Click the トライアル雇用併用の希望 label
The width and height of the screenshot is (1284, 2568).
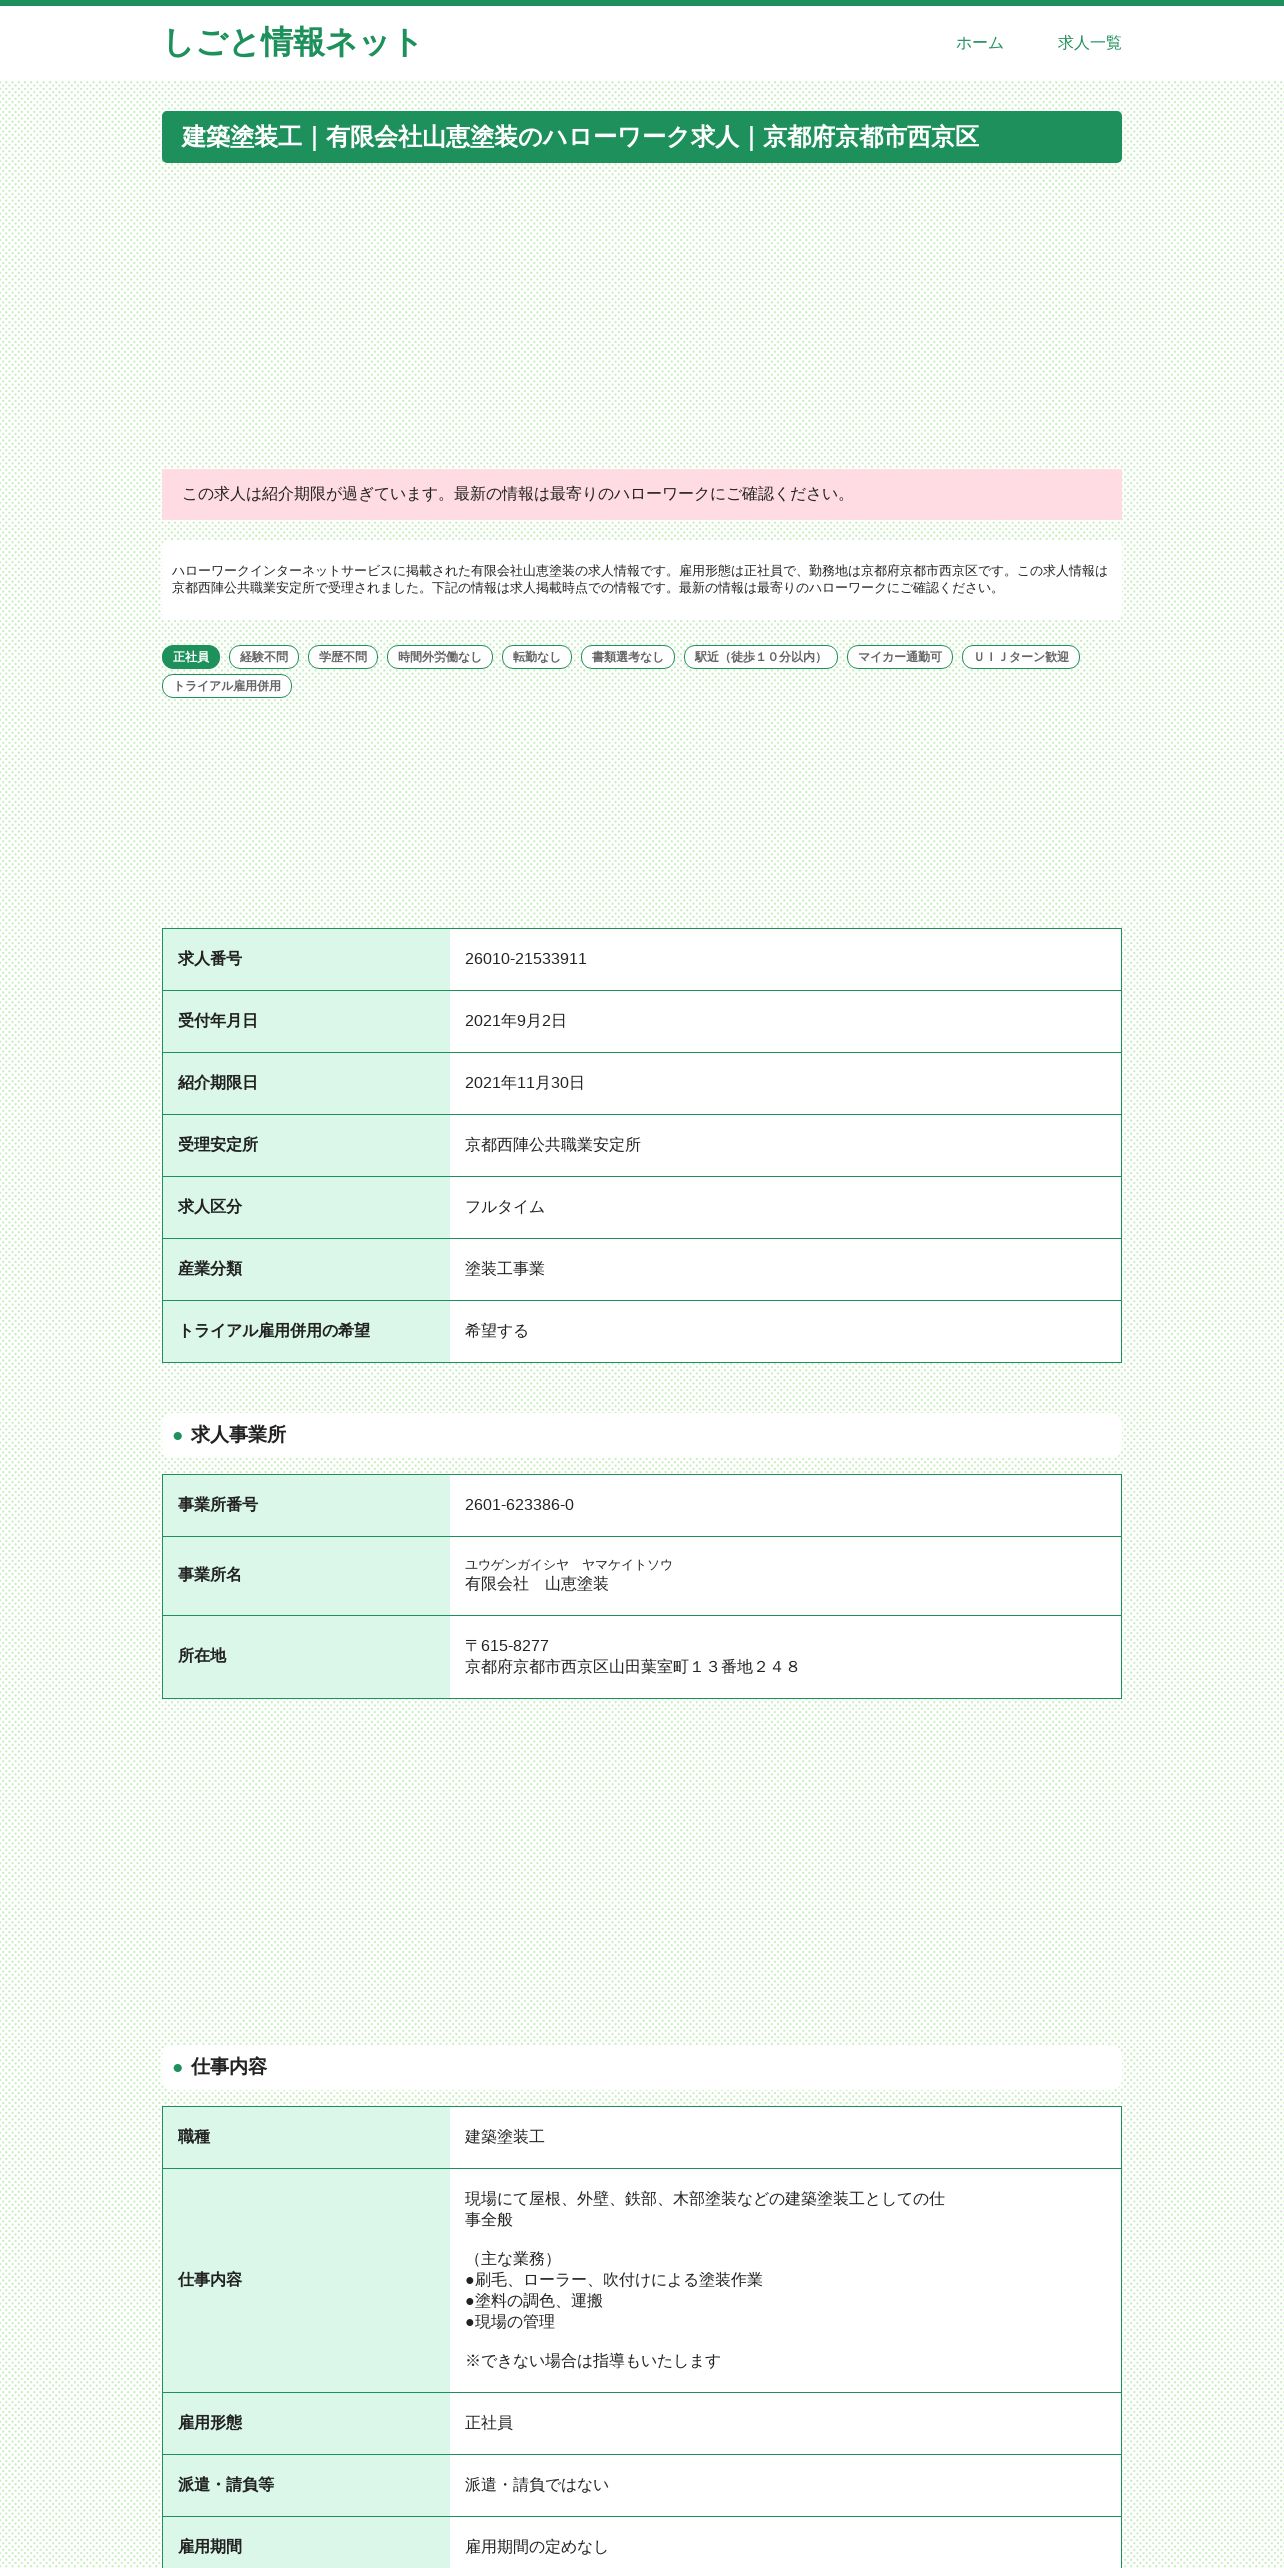coord(274,1331)
